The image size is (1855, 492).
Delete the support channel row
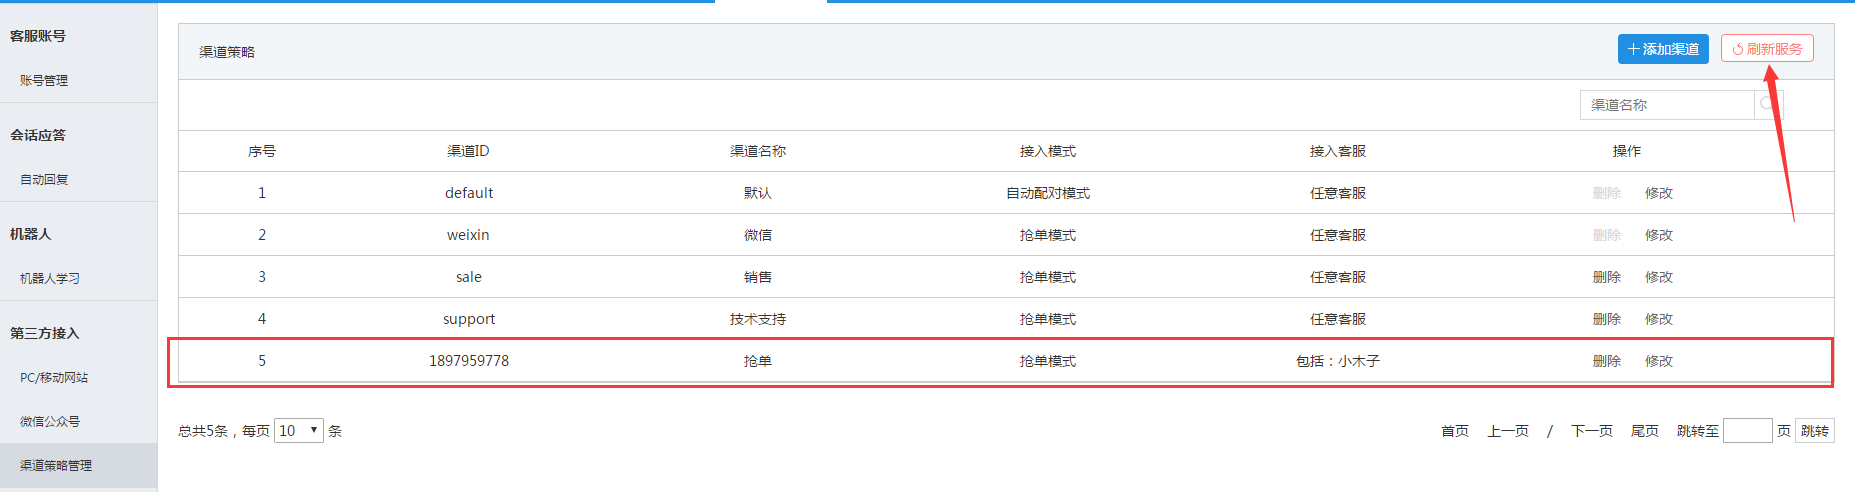coord(1606,319)
